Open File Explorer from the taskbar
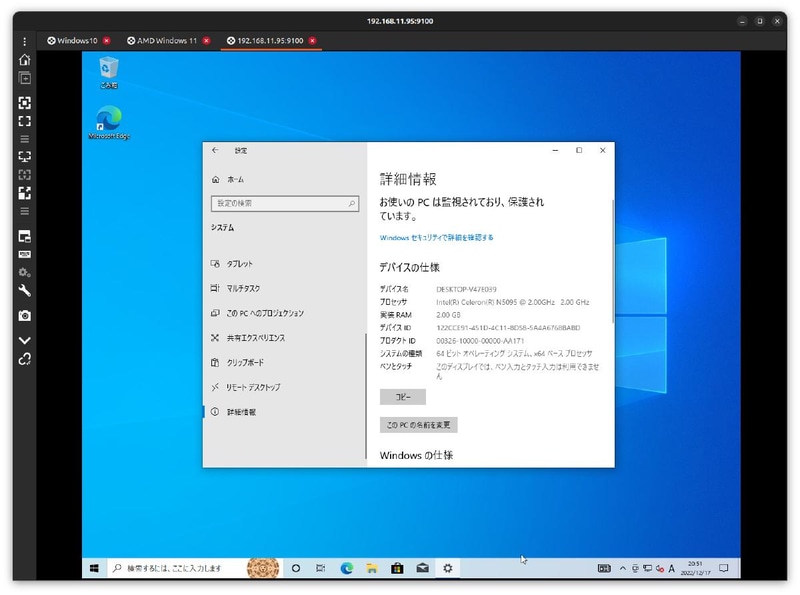The height and width of the screenshot is (595, 800). (x=373, y=565)
